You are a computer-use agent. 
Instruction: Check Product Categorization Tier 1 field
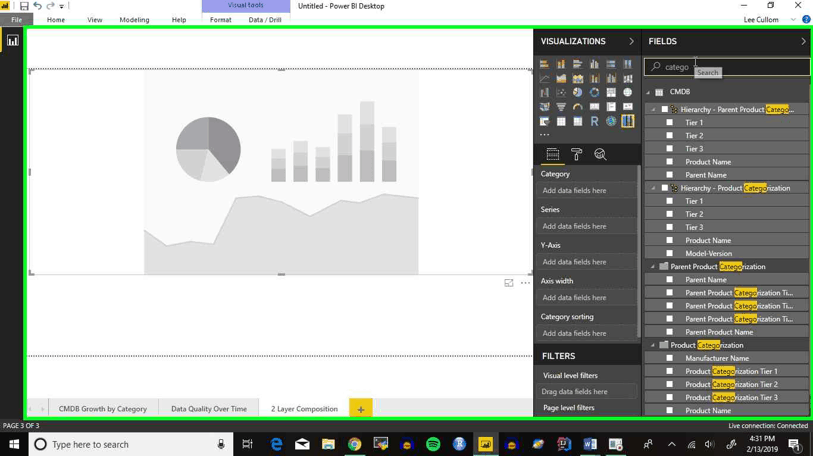pyautogui.click(x=670, y=372)
